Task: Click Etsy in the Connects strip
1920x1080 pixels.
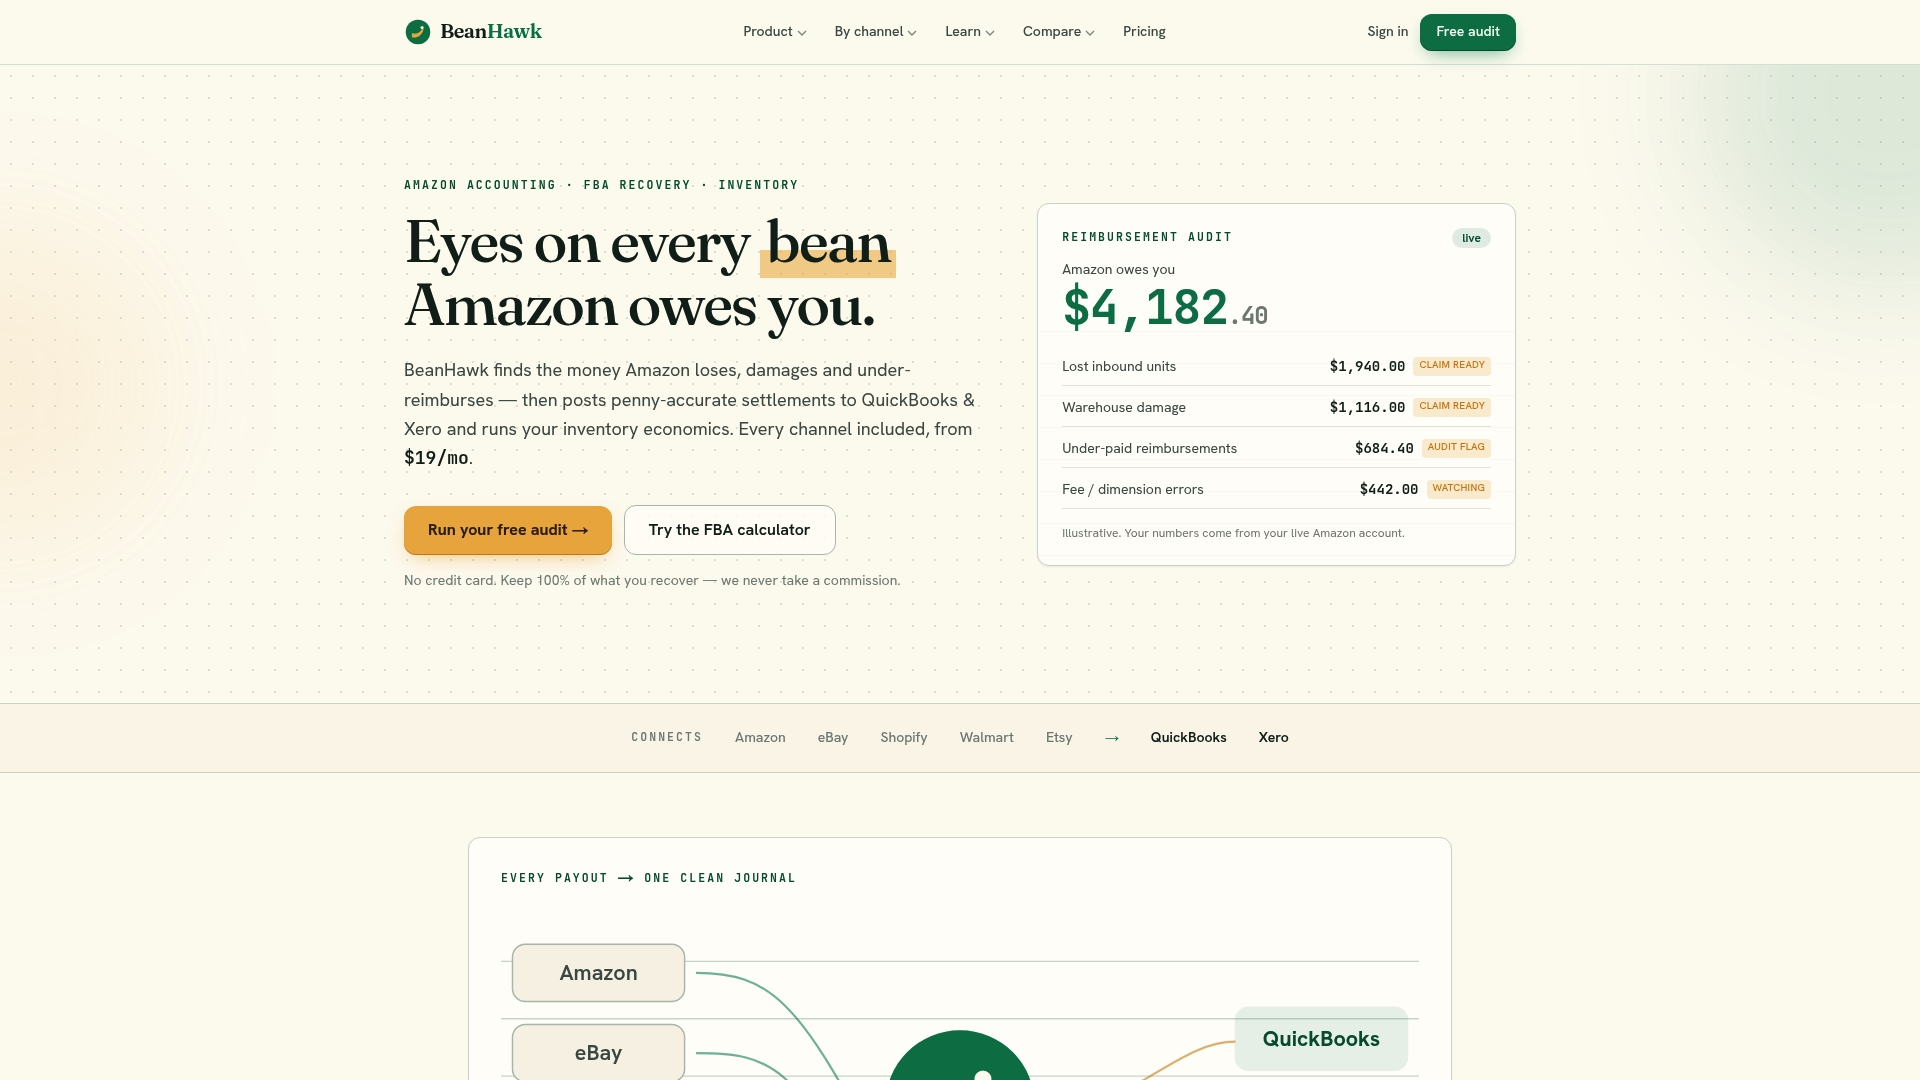Action: point(1059,738)
